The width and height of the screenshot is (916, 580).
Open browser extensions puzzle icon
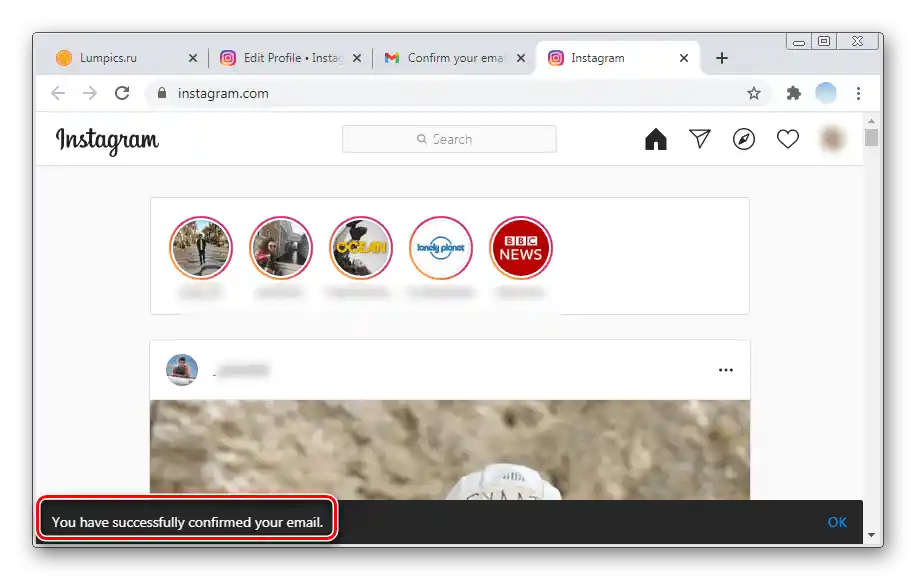coord(793,93)
